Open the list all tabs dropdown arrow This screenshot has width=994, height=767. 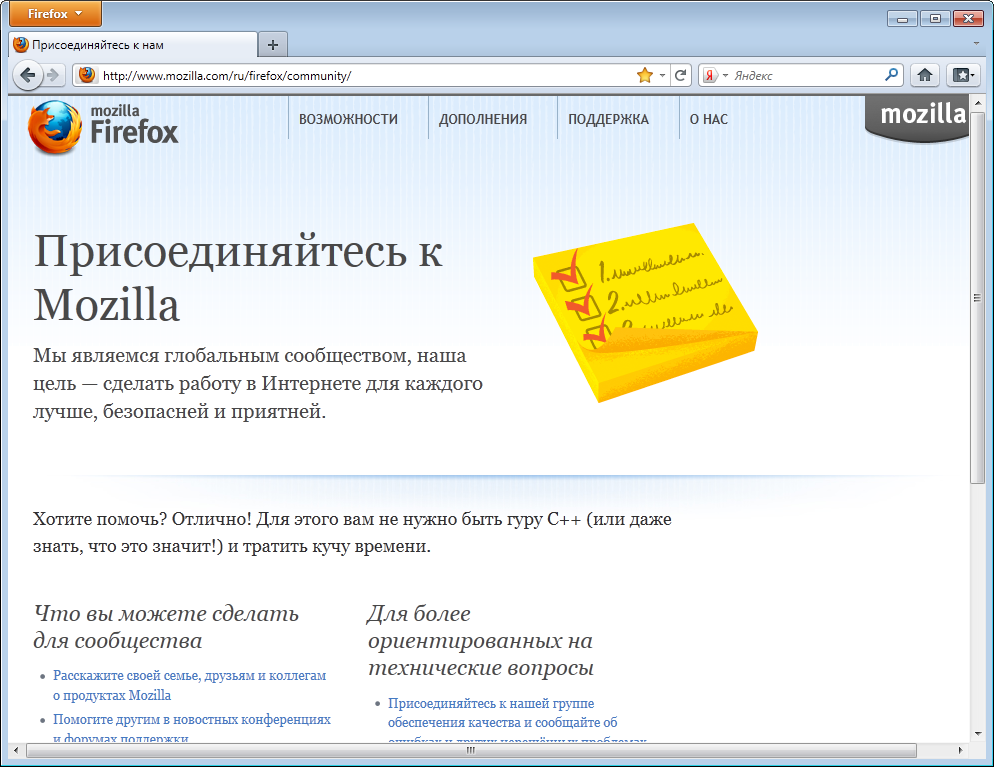tap(976, 44)
